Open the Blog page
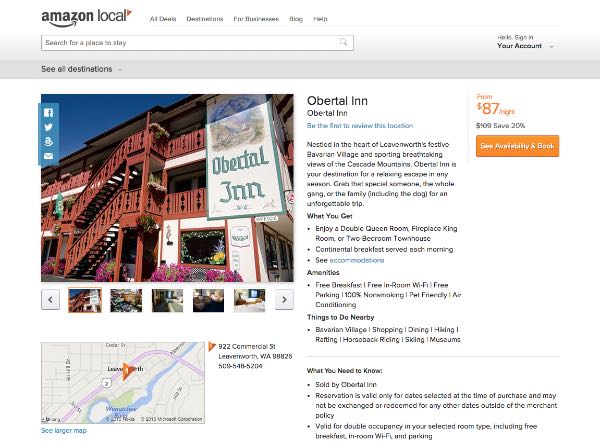 [x=295, y=19]
